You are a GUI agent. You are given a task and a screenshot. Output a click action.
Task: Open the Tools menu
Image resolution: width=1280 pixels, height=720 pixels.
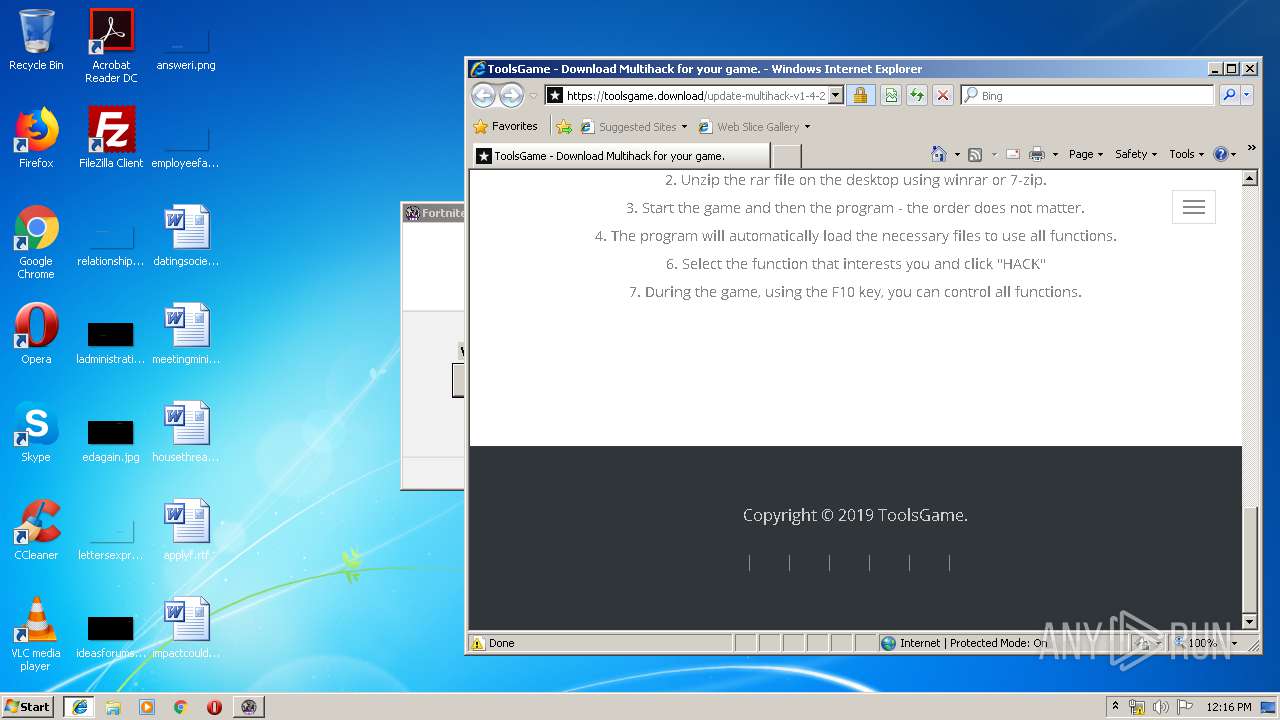[x=1186, y=154]
